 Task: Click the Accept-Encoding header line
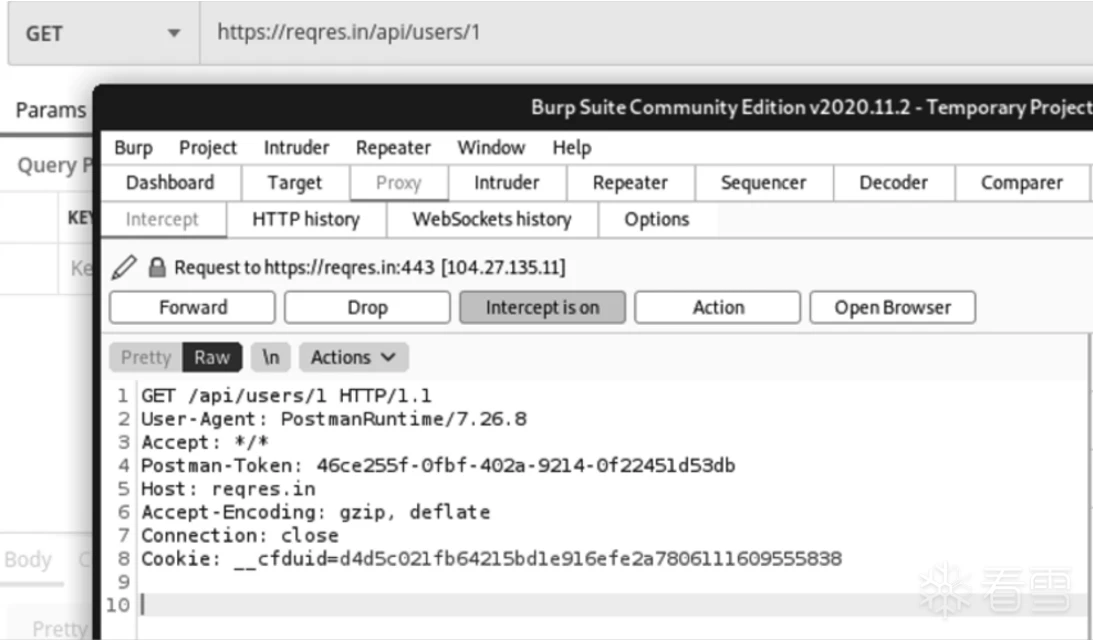click(316, 512)
